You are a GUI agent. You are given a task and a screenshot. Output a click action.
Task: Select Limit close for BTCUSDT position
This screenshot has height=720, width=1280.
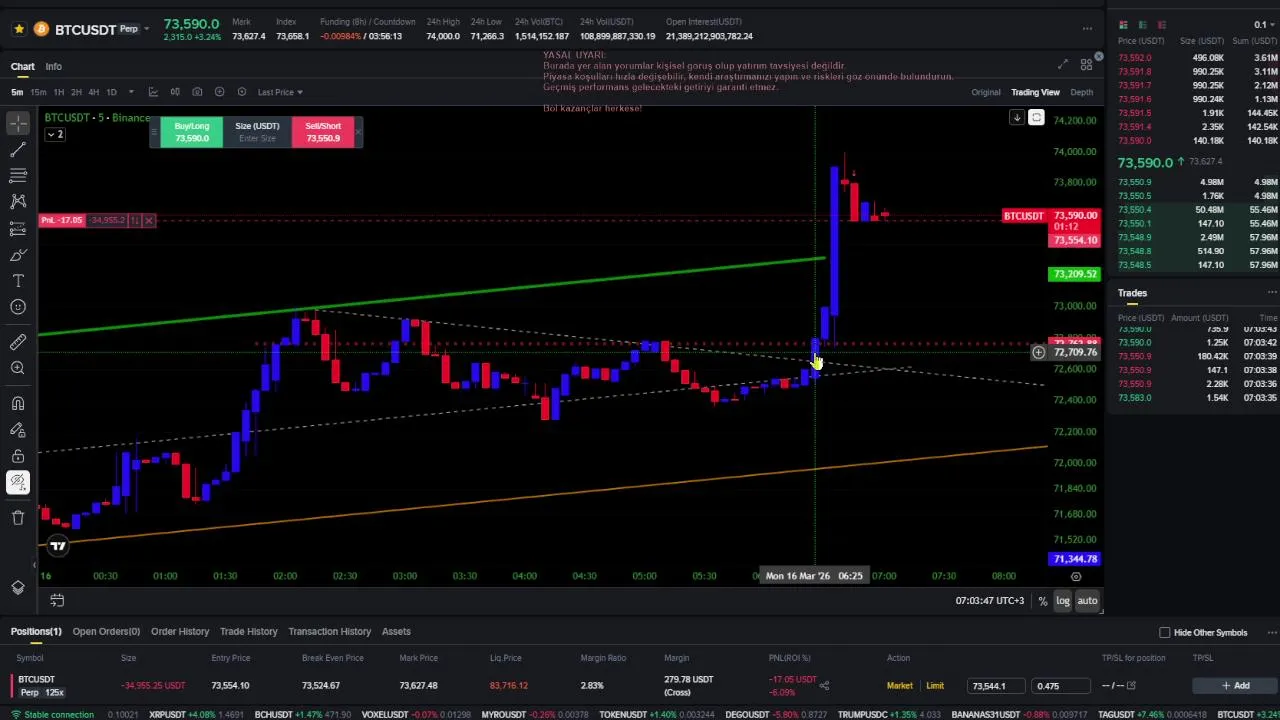(x=935, y=686)
